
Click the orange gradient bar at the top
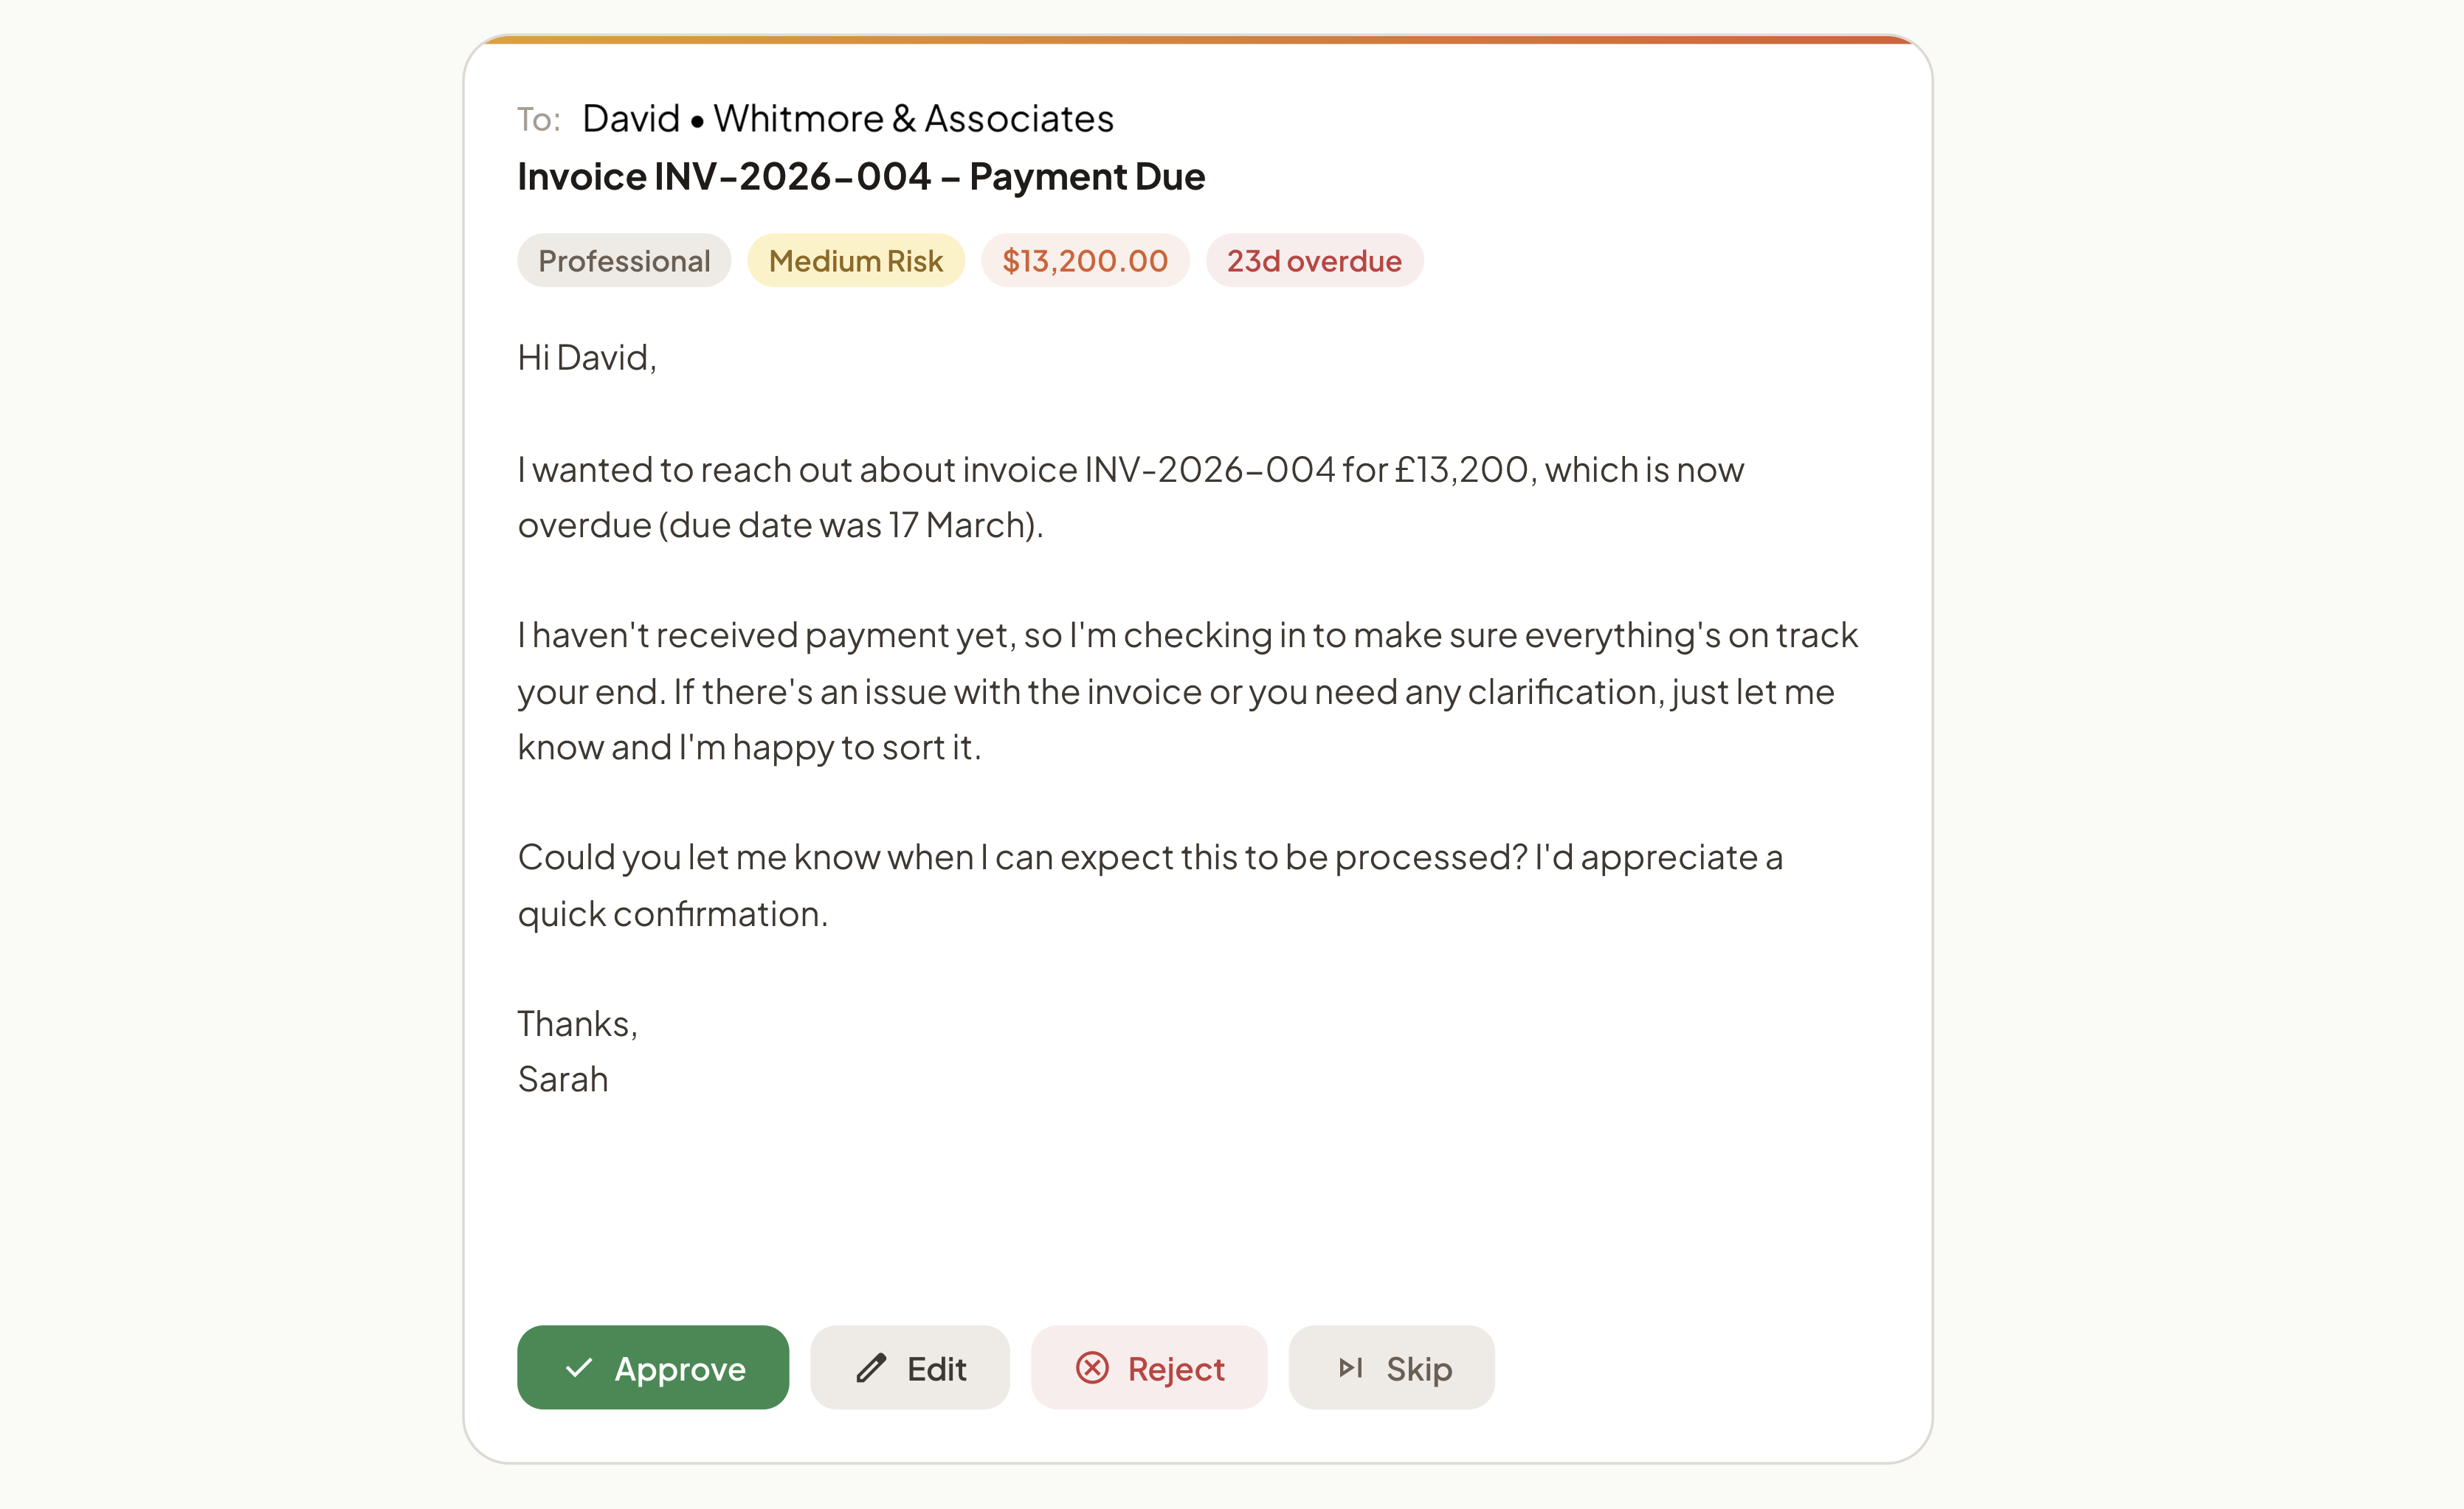[x=1200, y=42]
